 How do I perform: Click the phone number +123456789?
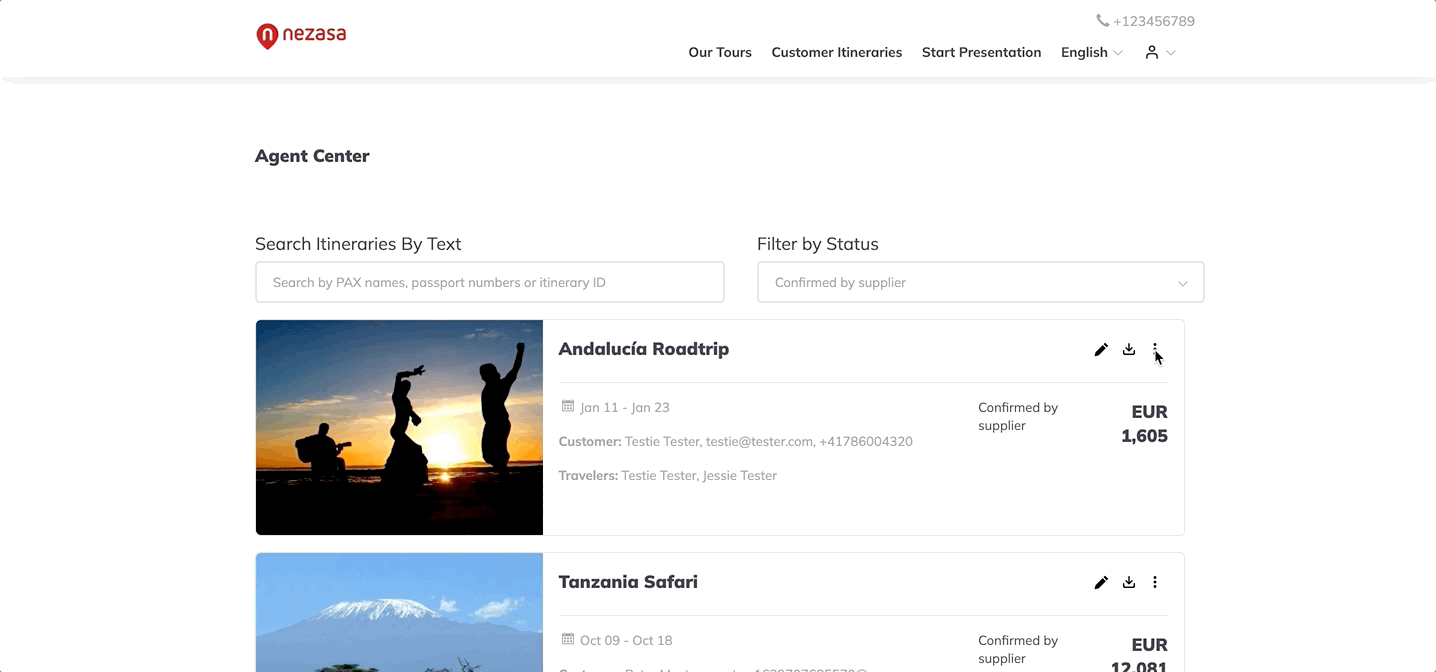click(1154, 21)
